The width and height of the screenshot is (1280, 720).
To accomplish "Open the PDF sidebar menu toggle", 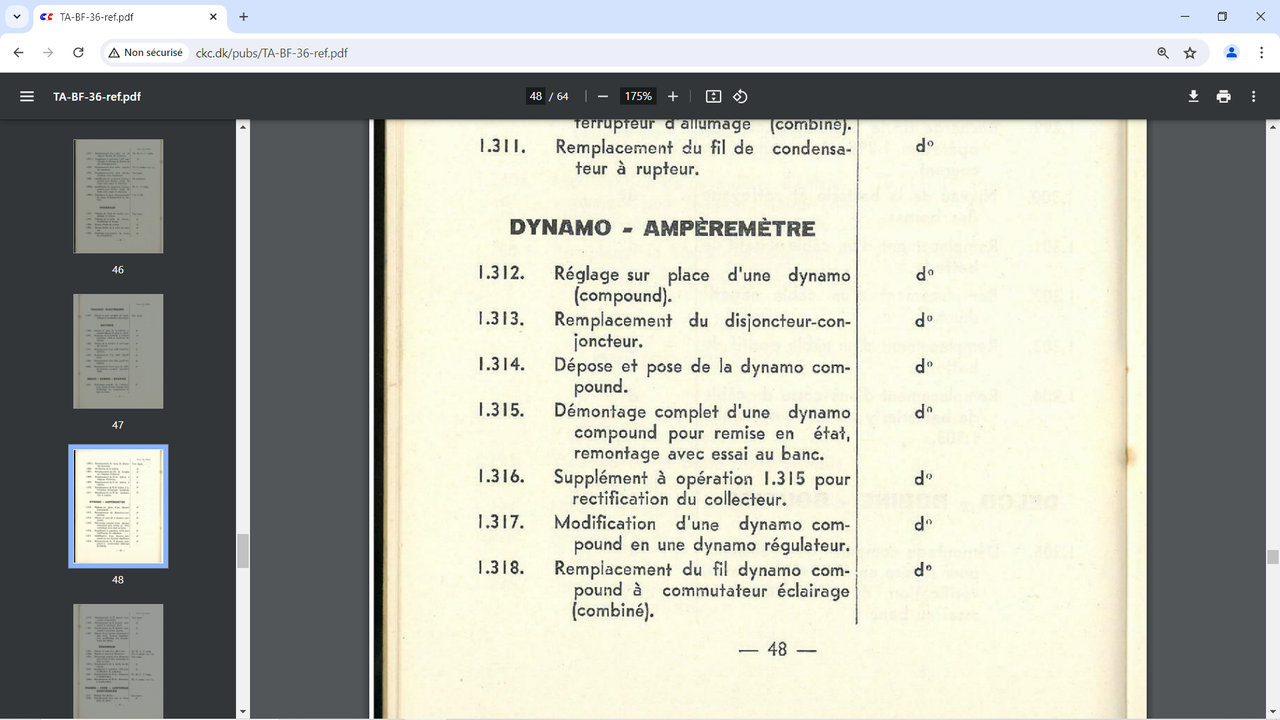I will (27, 97).
